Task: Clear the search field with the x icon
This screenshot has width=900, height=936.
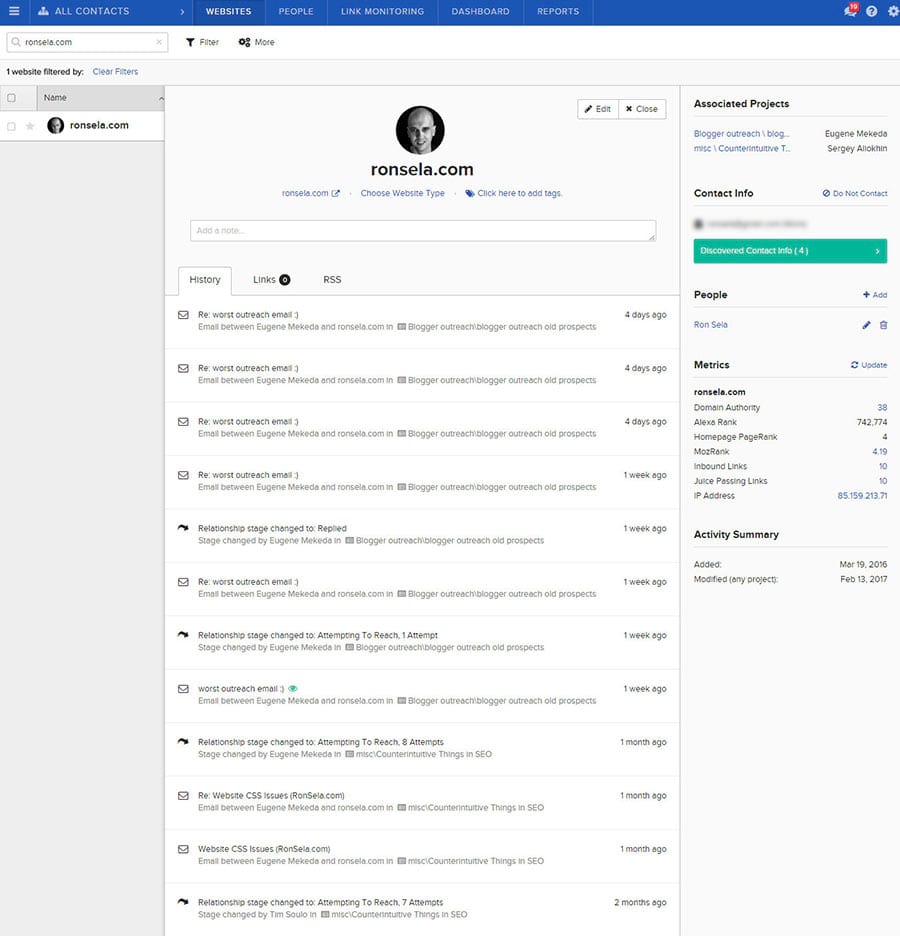Action: click(x=159, y=42)
